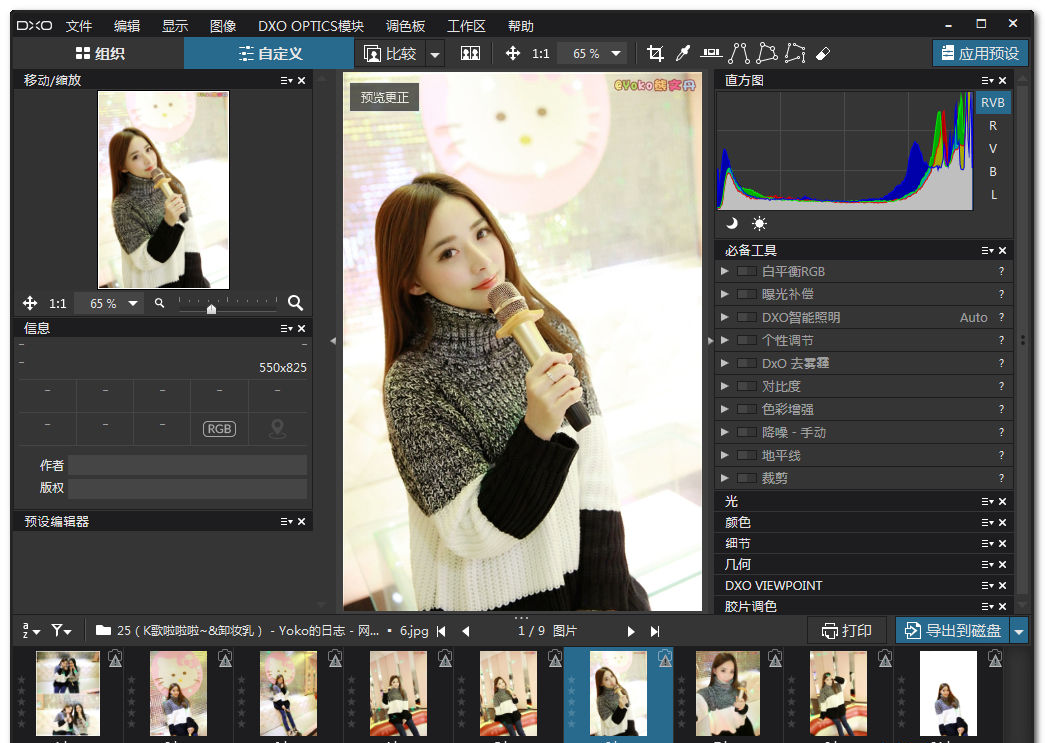Turn on the 对比度 correction switch
This screenshot has height=743, width=1045.
click(x=747, y=386)
